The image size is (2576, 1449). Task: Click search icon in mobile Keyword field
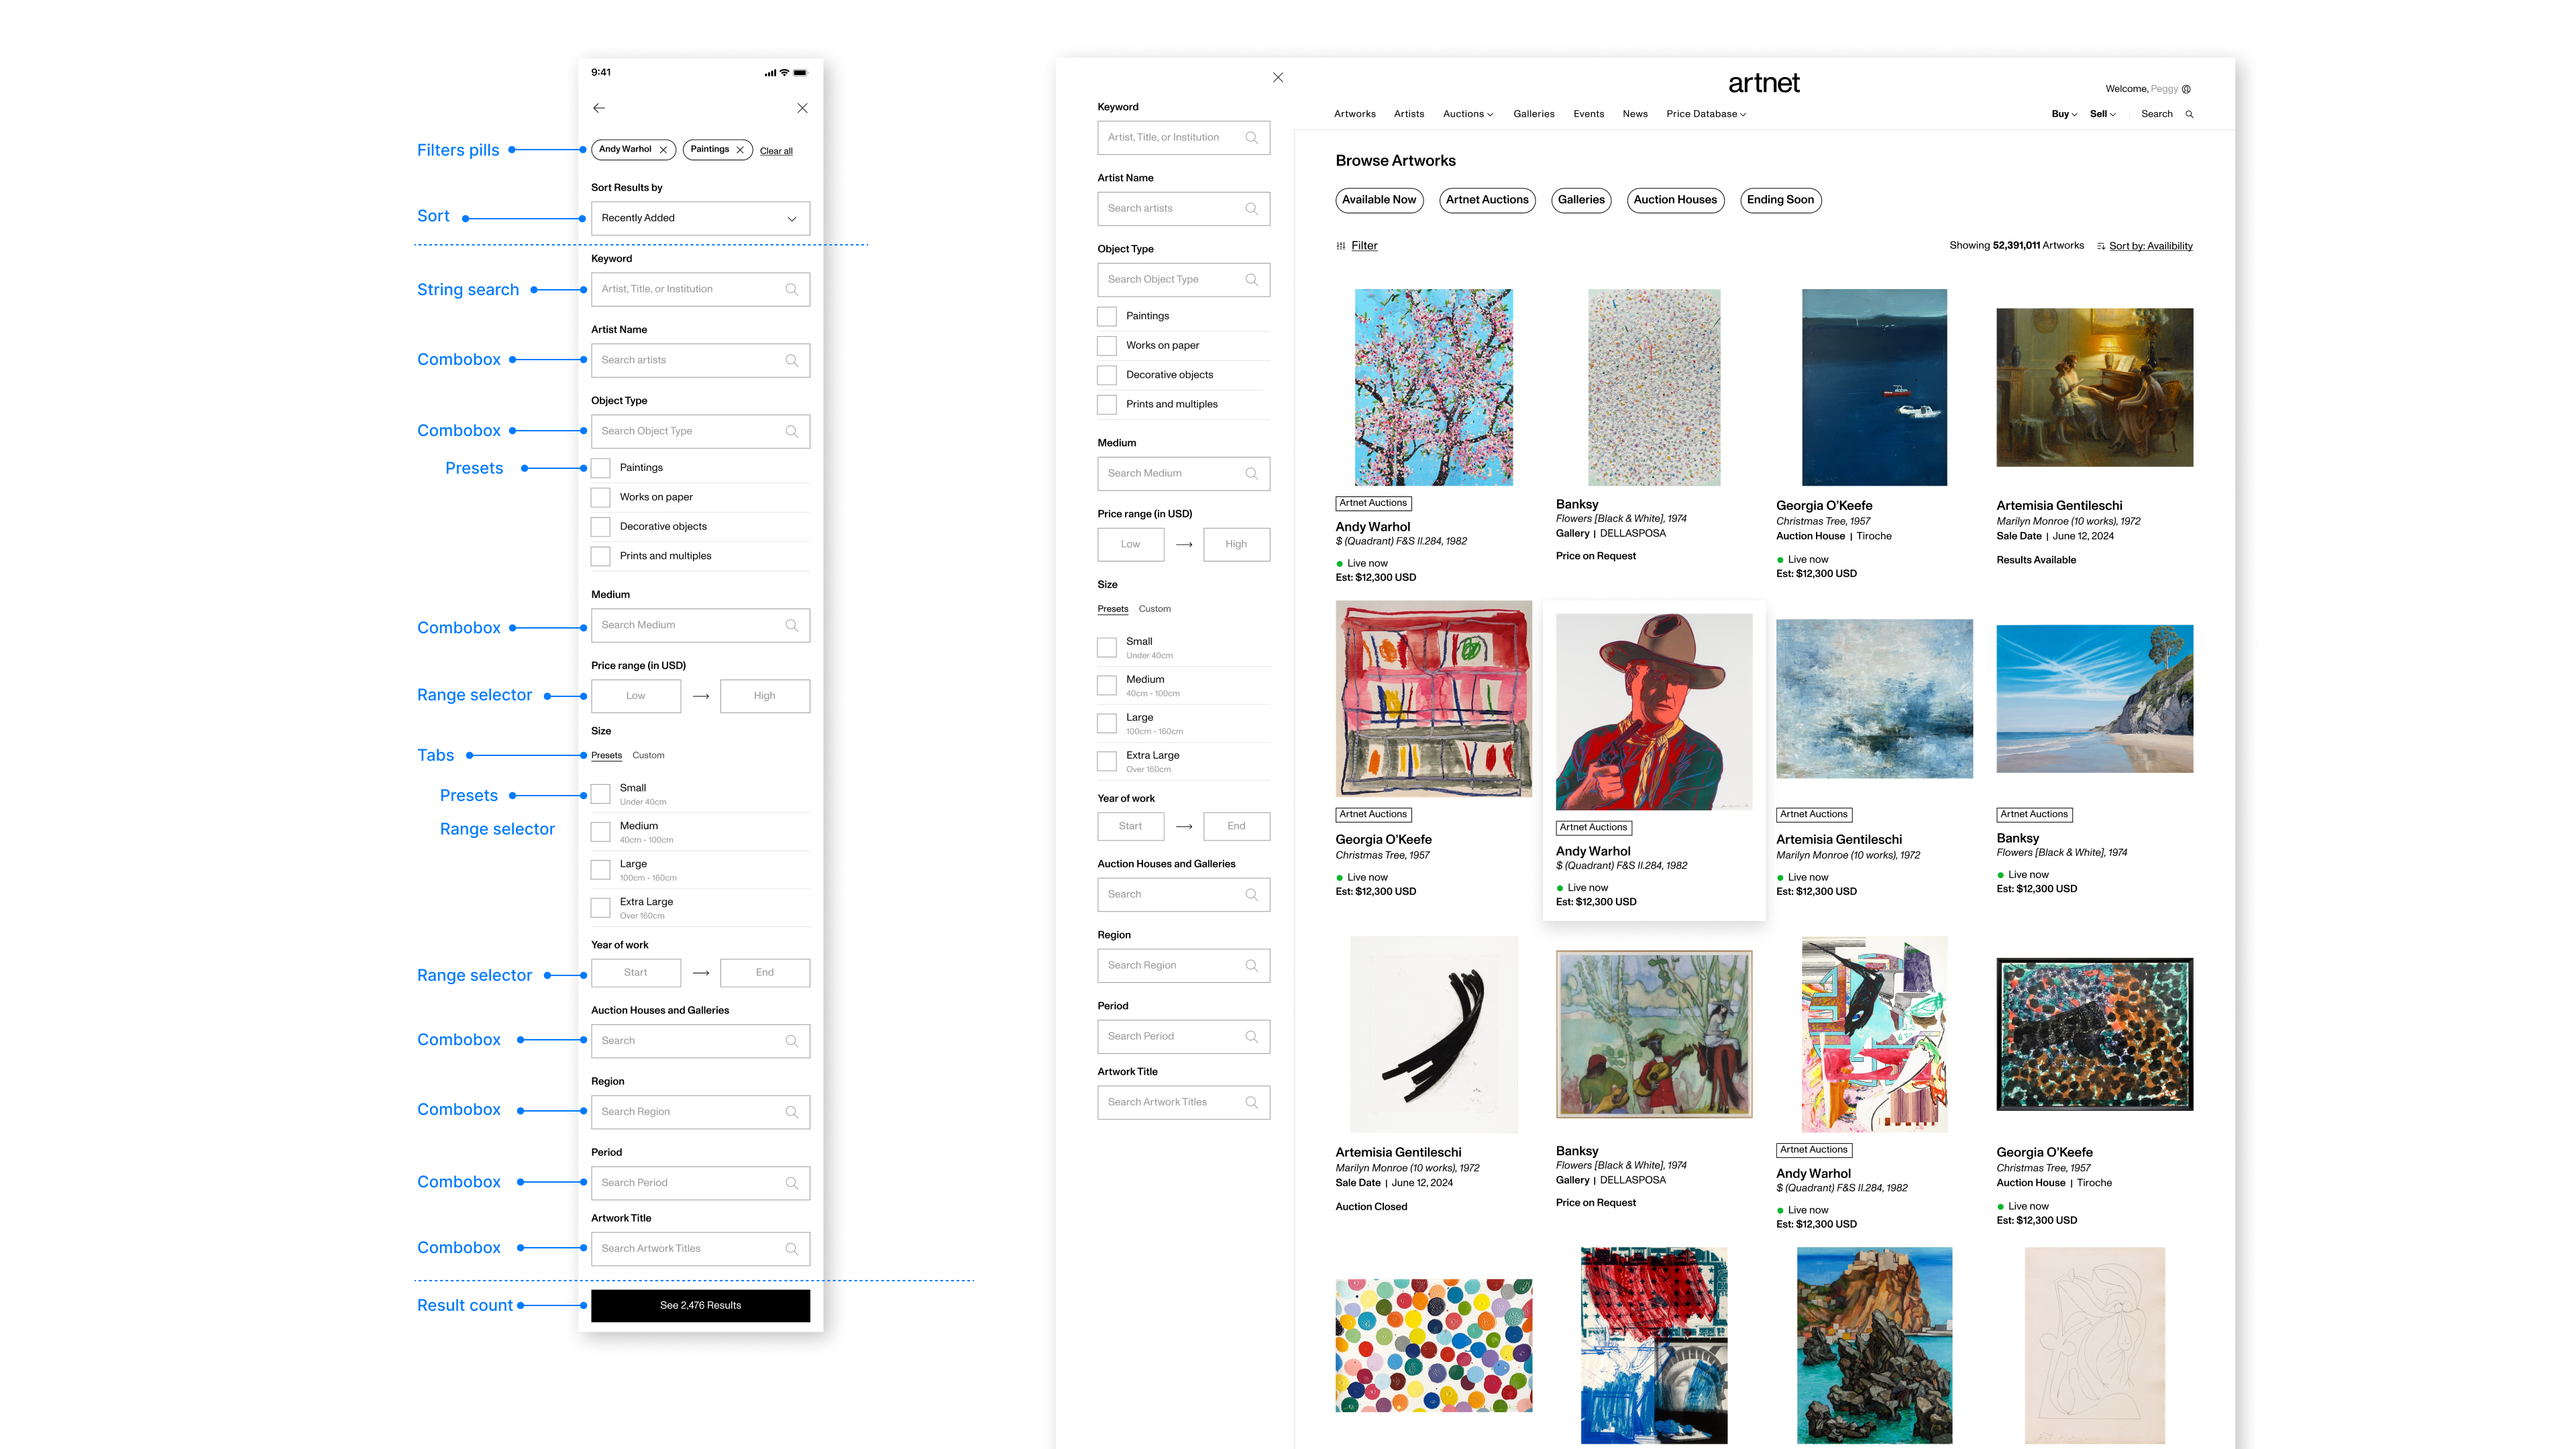792,289
